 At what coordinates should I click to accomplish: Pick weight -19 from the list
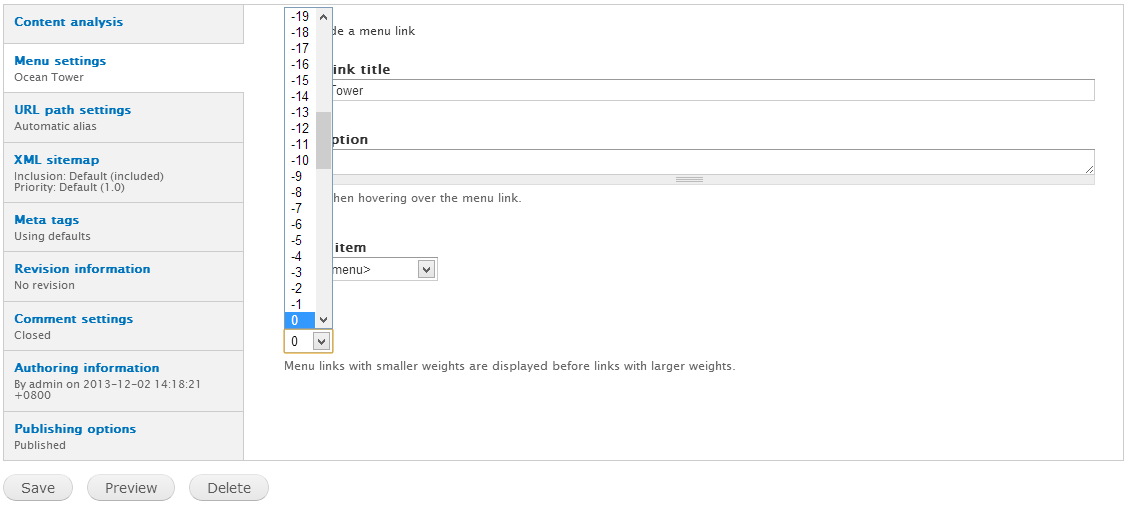point(300,16)
